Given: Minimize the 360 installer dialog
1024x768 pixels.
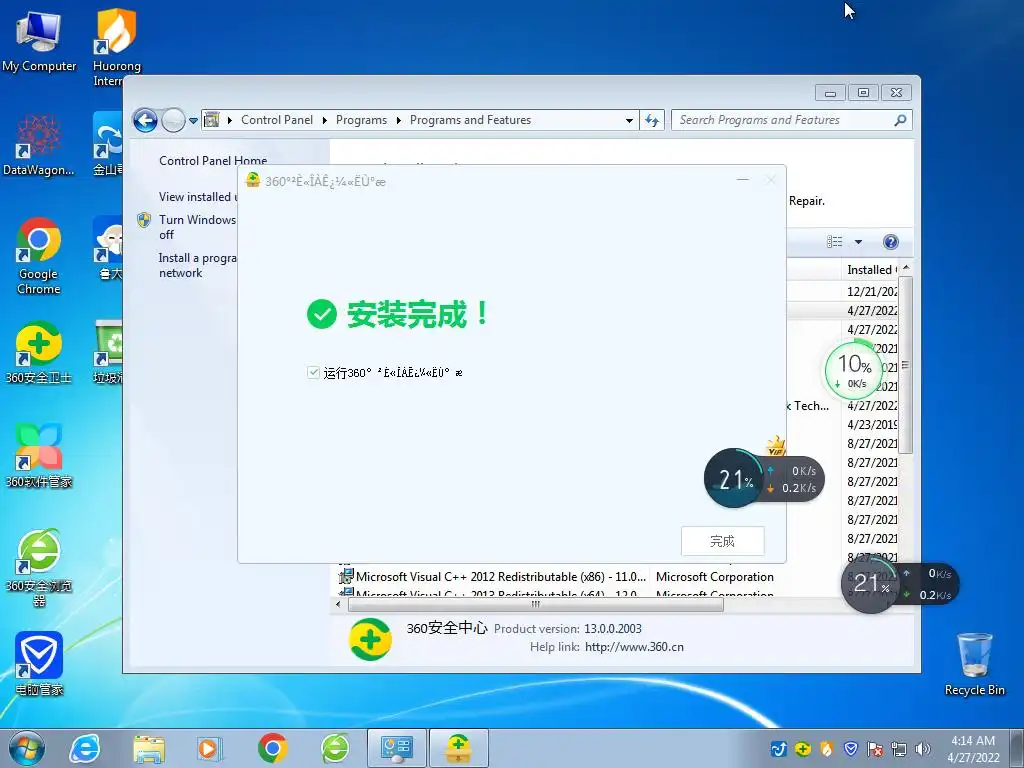Looking at the screenshot, I should tap(743, 180).
